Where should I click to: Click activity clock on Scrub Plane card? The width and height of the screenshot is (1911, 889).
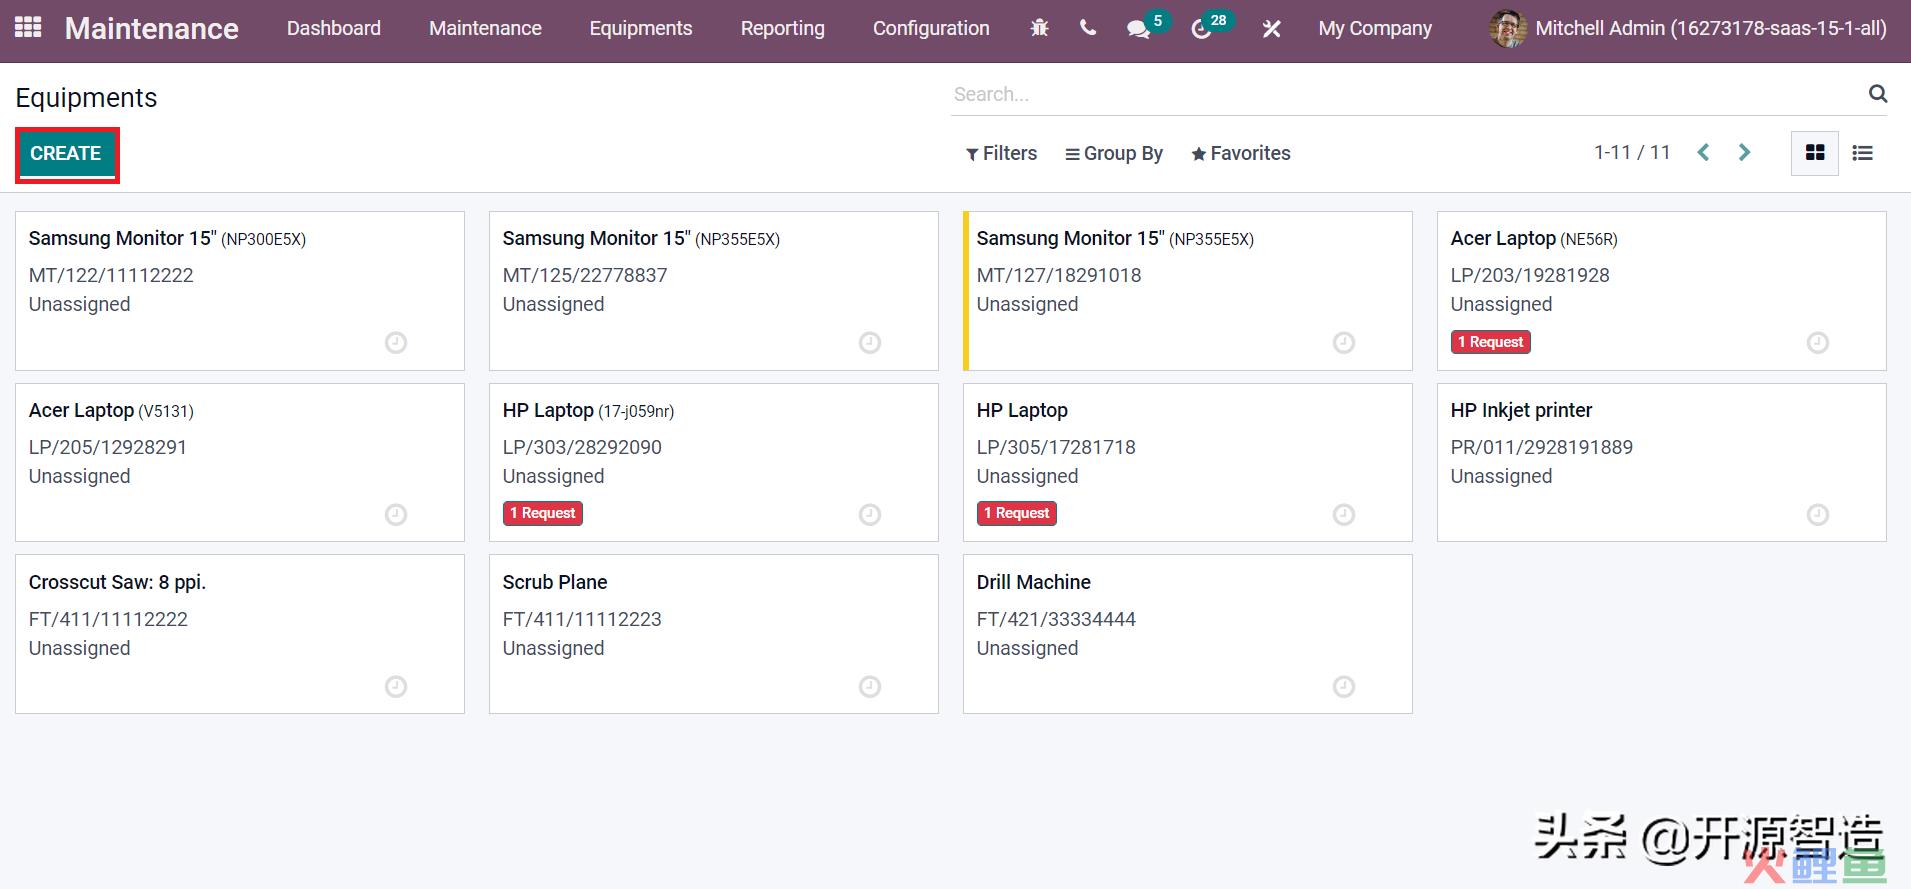click(870, 687)
